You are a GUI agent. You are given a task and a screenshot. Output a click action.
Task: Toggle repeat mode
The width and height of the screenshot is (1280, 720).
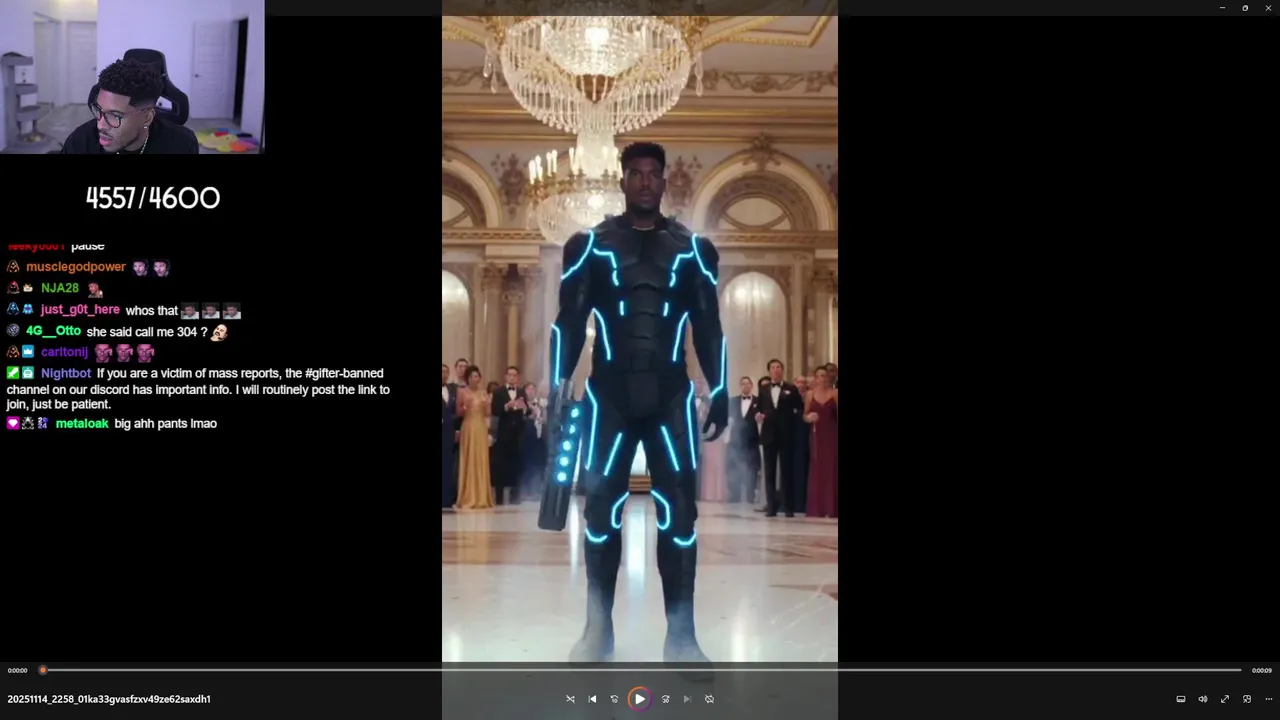(709, 699)
